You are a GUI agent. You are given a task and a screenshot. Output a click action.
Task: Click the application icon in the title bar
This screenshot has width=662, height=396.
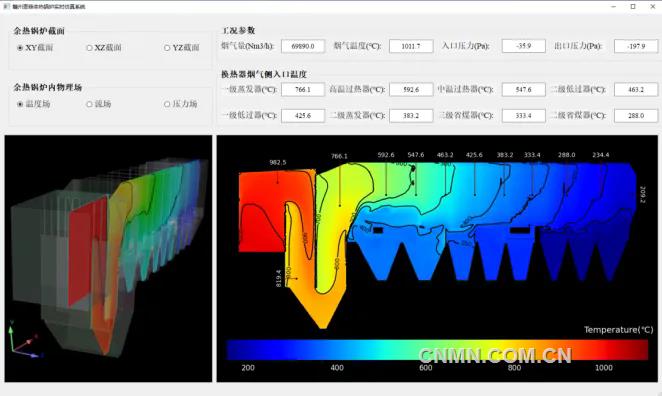pyautogui.click(x=6, y=6)
